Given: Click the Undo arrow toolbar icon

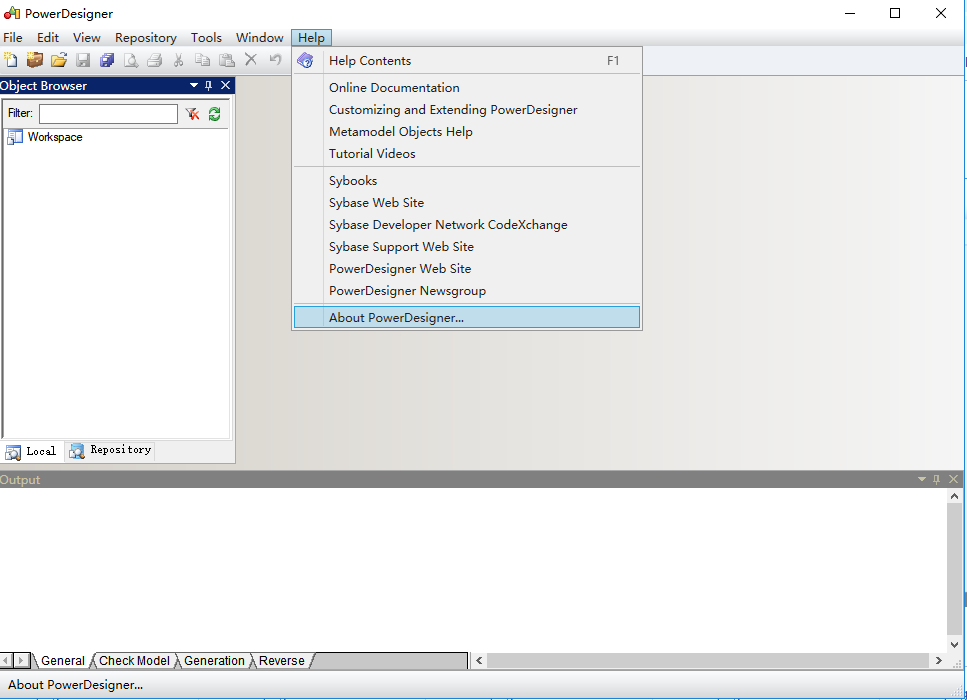Looking at the screenshot, I should [275, 60].
